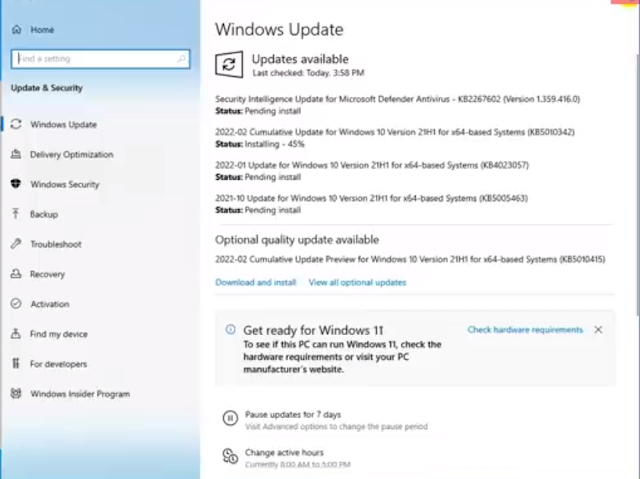Viewport: 640px width, 479px height.
Task: Click the KB5010342 Cumulative Update entry
Action: click(x=395, y=132)
